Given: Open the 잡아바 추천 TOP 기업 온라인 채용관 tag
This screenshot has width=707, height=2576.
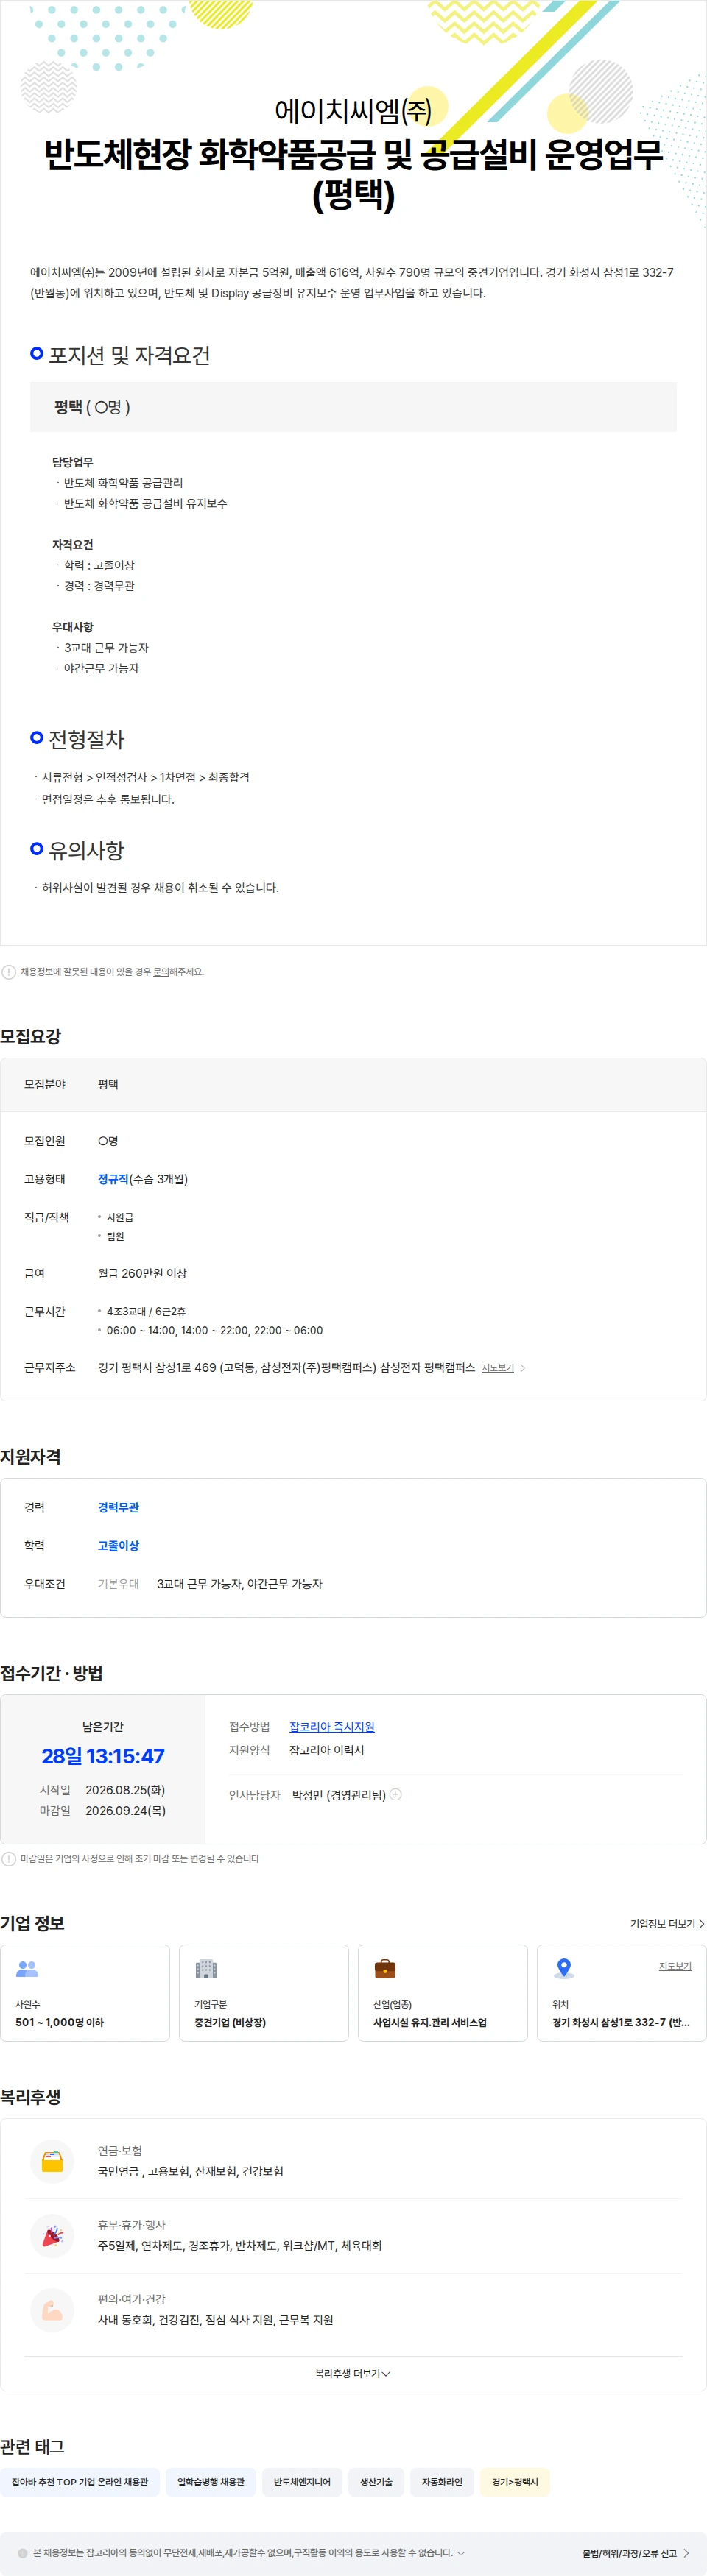Looking at the screenshot, I should click(x=80, y=2482).
